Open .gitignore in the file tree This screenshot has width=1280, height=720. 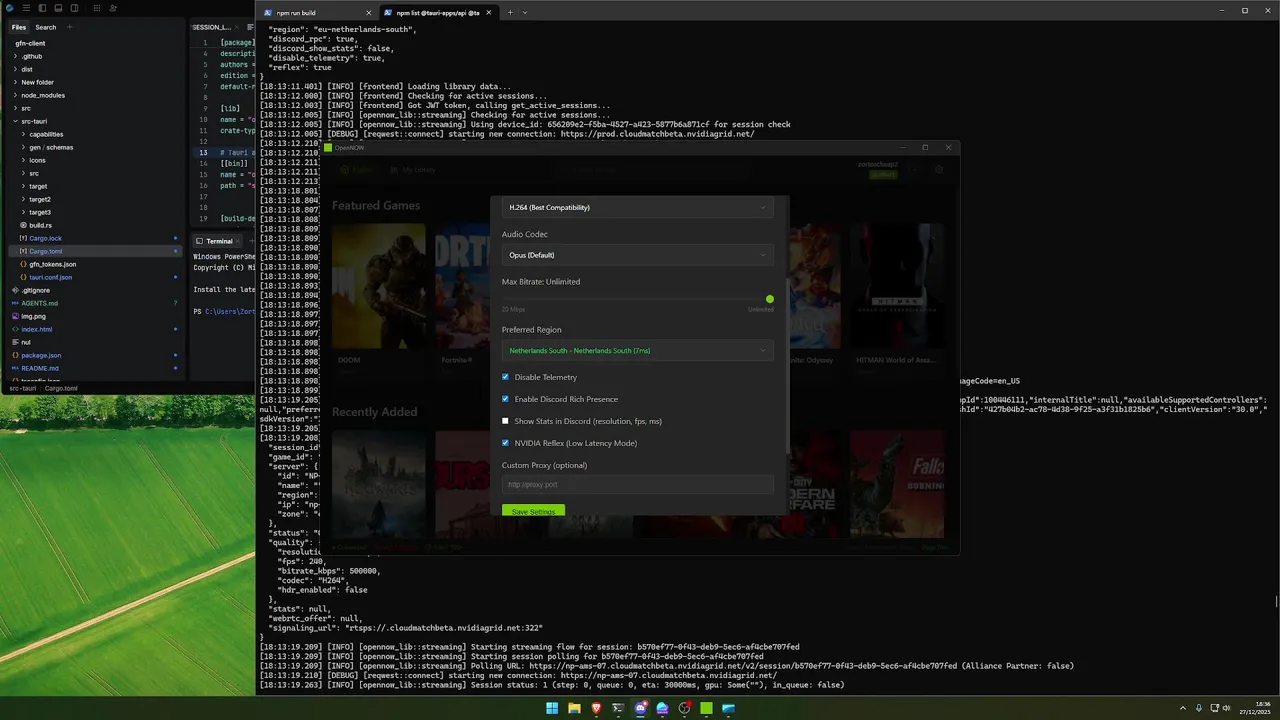click(96, 290)
